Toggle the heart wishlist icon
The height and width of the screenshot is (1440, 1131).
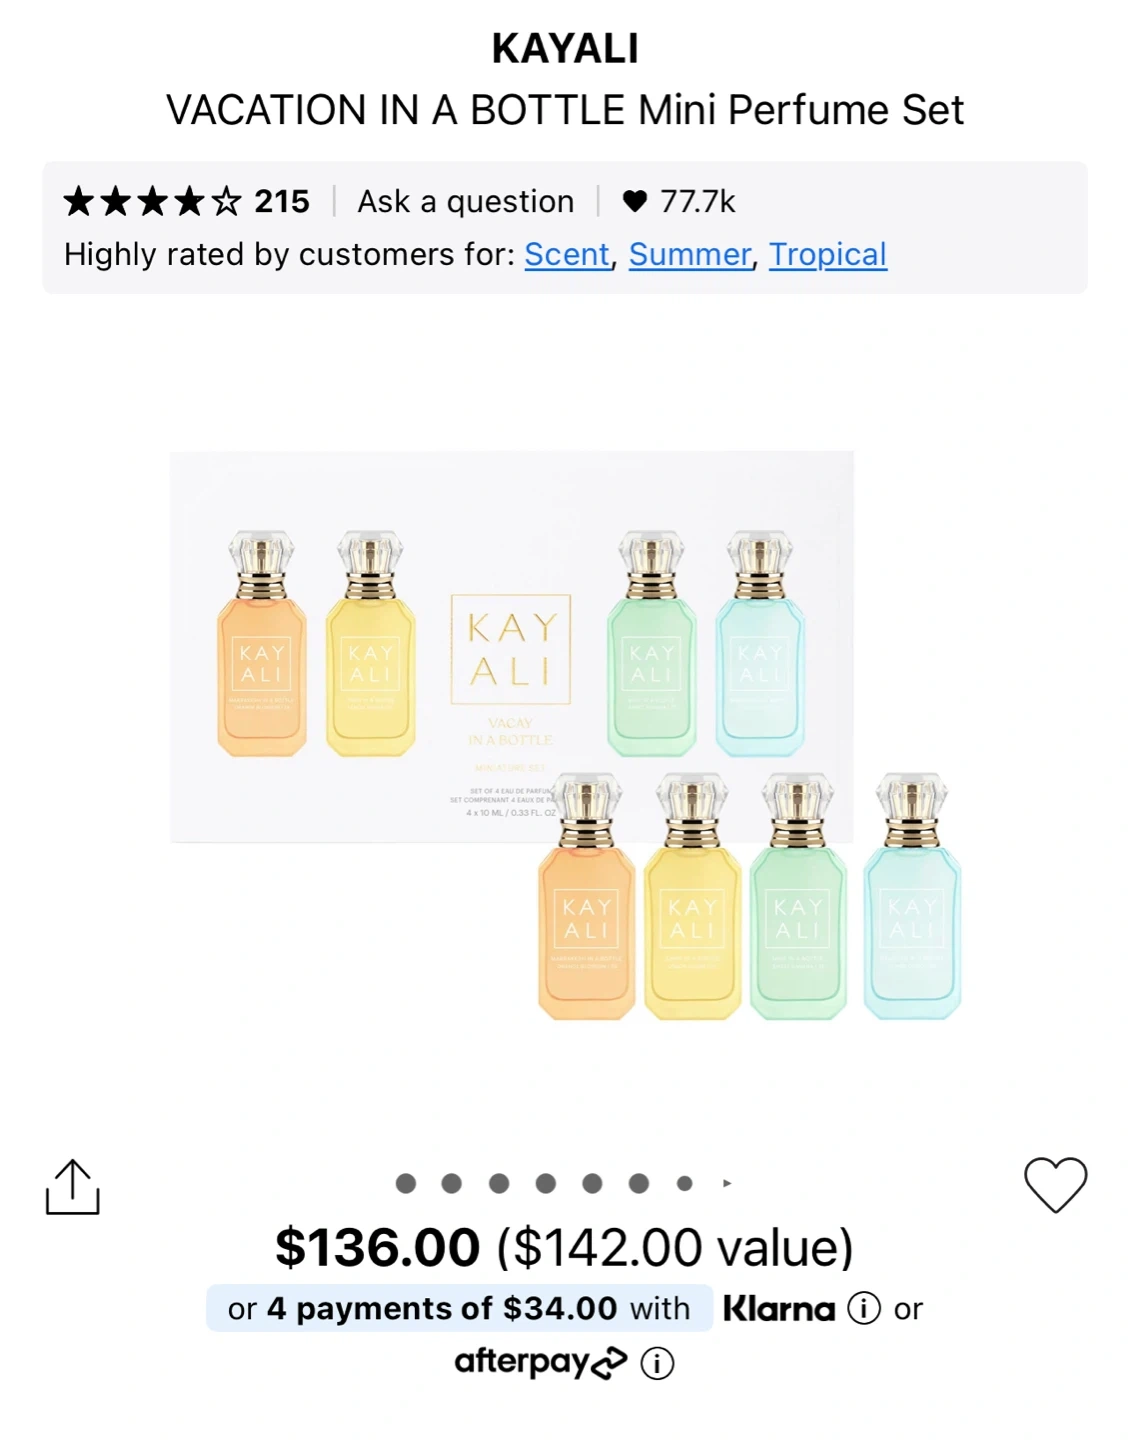(1055, 1185)
